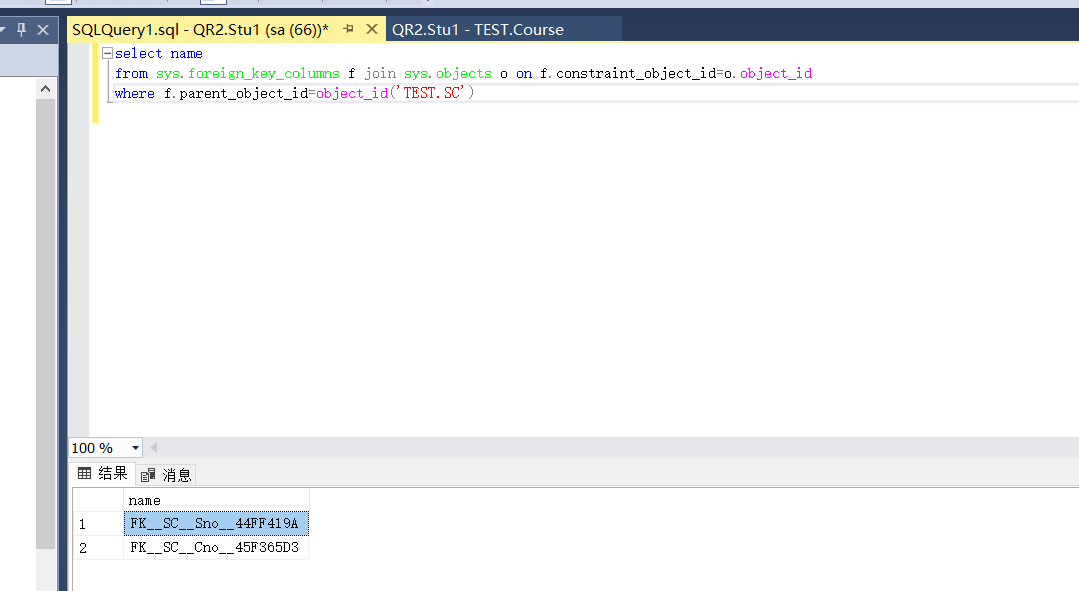The width and height of the screenshot is (1079, 591).
Task: Select result row number 1 header
Action: tap(98, 524)
